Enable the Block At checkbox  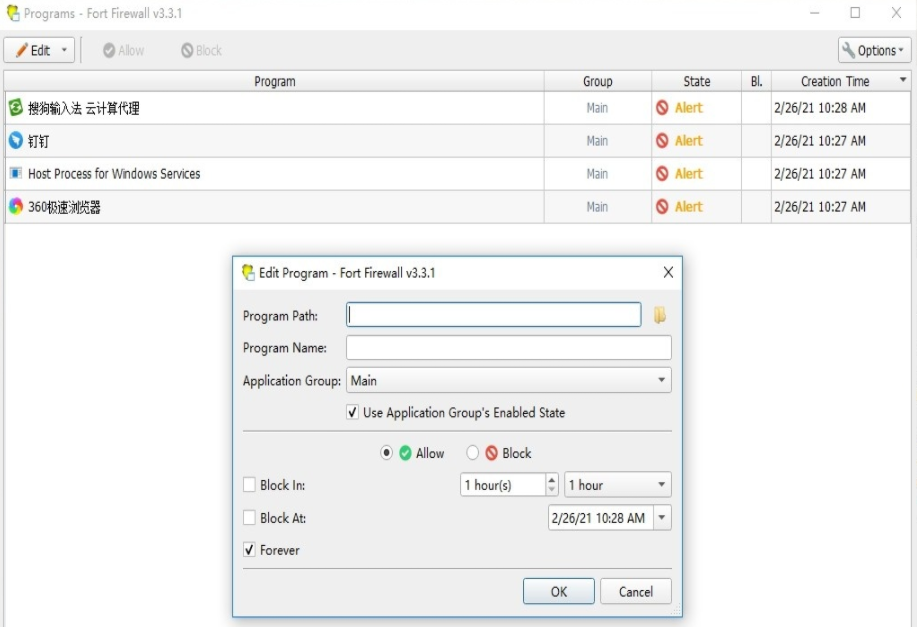(249, 518)
